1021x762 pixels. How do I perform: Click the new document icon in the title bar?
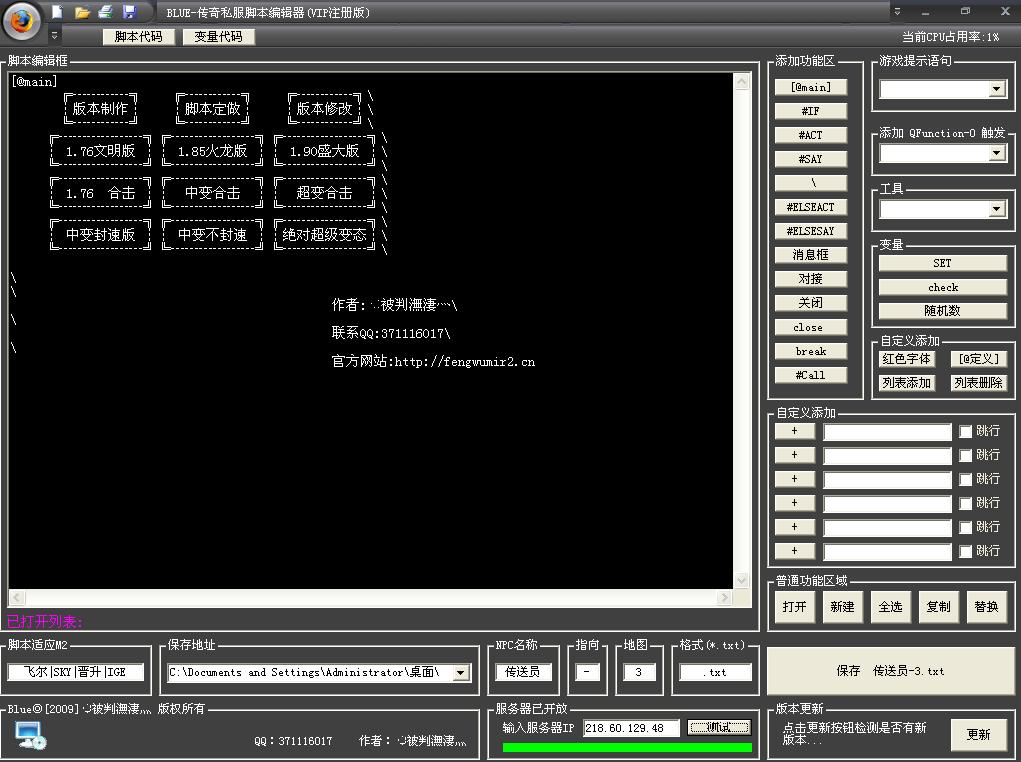pos(58,12)
